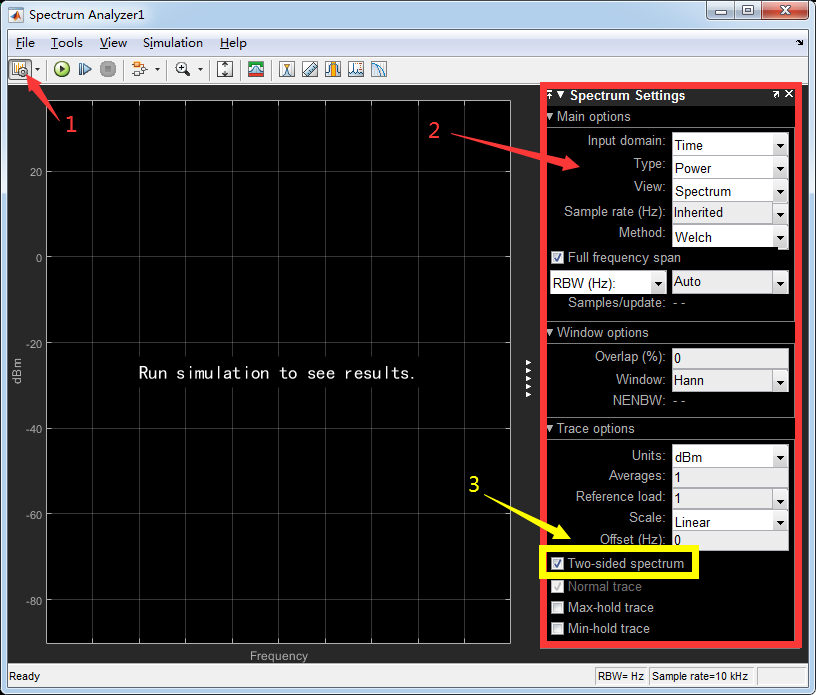This screenshot has height=695, width=816.
Task: Enable the Max-hold trace checkbox
Action: pyautogui.click(x=557, y=607)
